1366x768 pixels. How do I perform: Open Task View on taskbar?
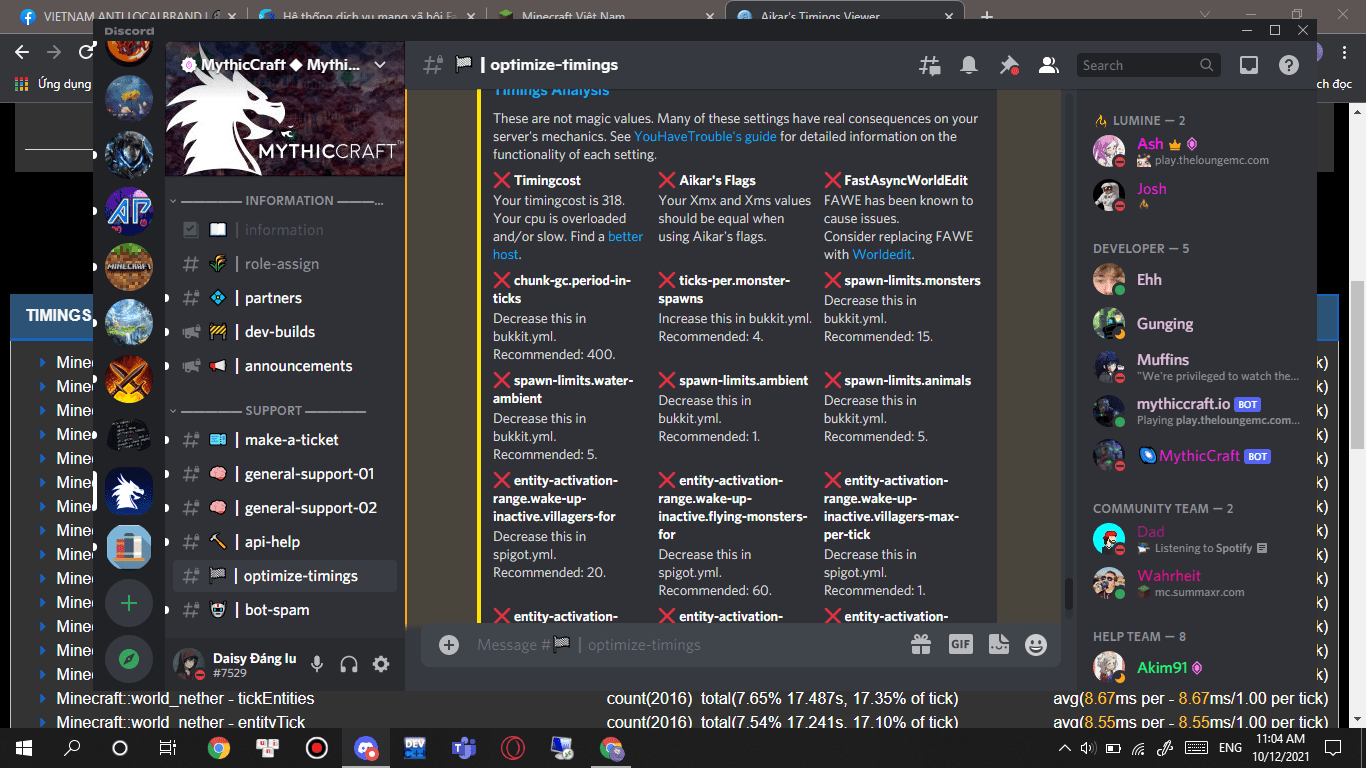click(168, 747)
